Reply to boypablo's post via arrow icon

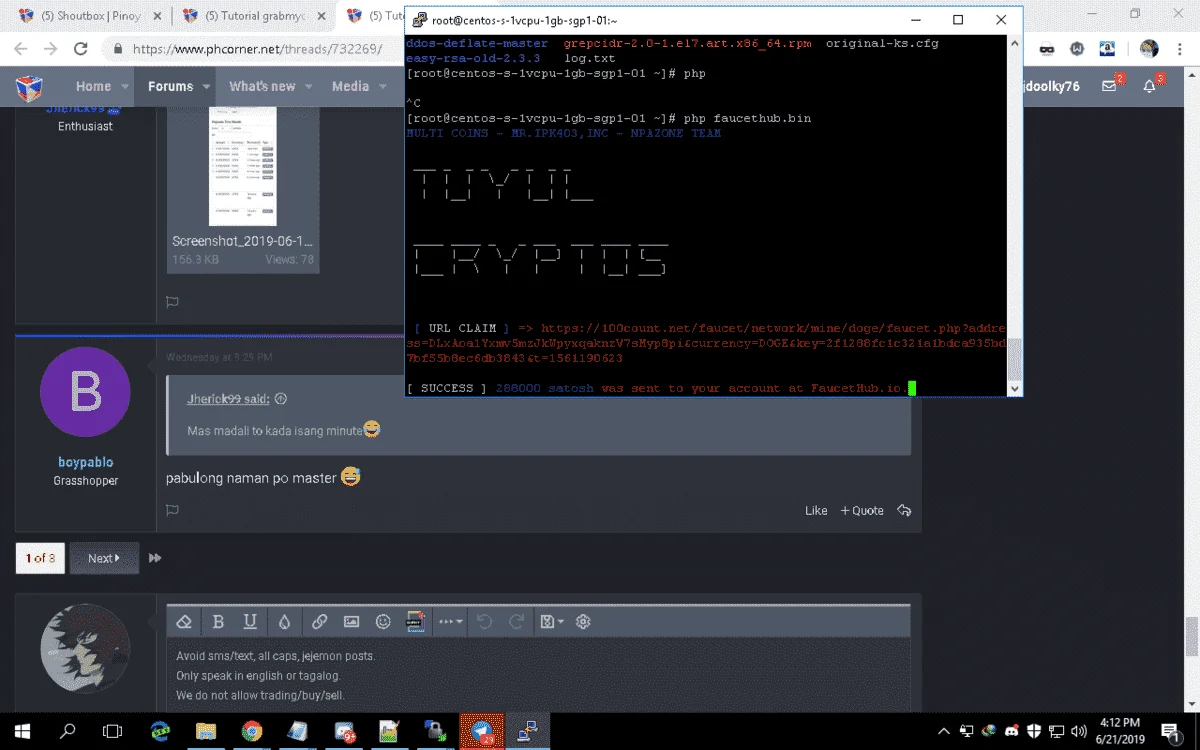click(904, 510)
